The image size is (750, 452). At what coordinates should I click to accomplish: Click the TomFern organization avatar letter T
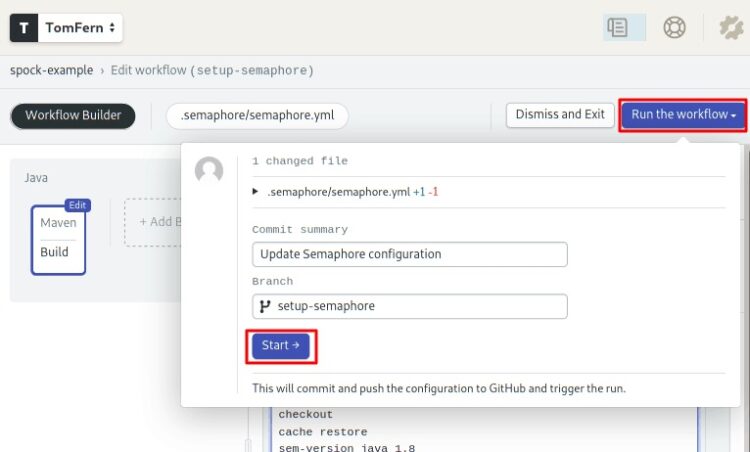click(x=23, y=28)
